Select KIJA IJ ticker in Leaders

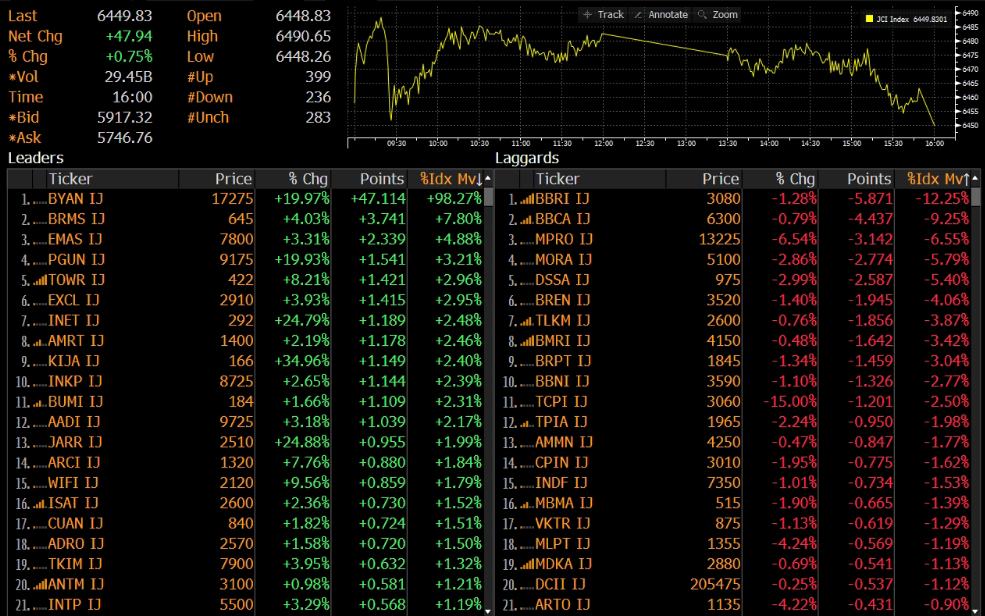[x=73, y=361]
